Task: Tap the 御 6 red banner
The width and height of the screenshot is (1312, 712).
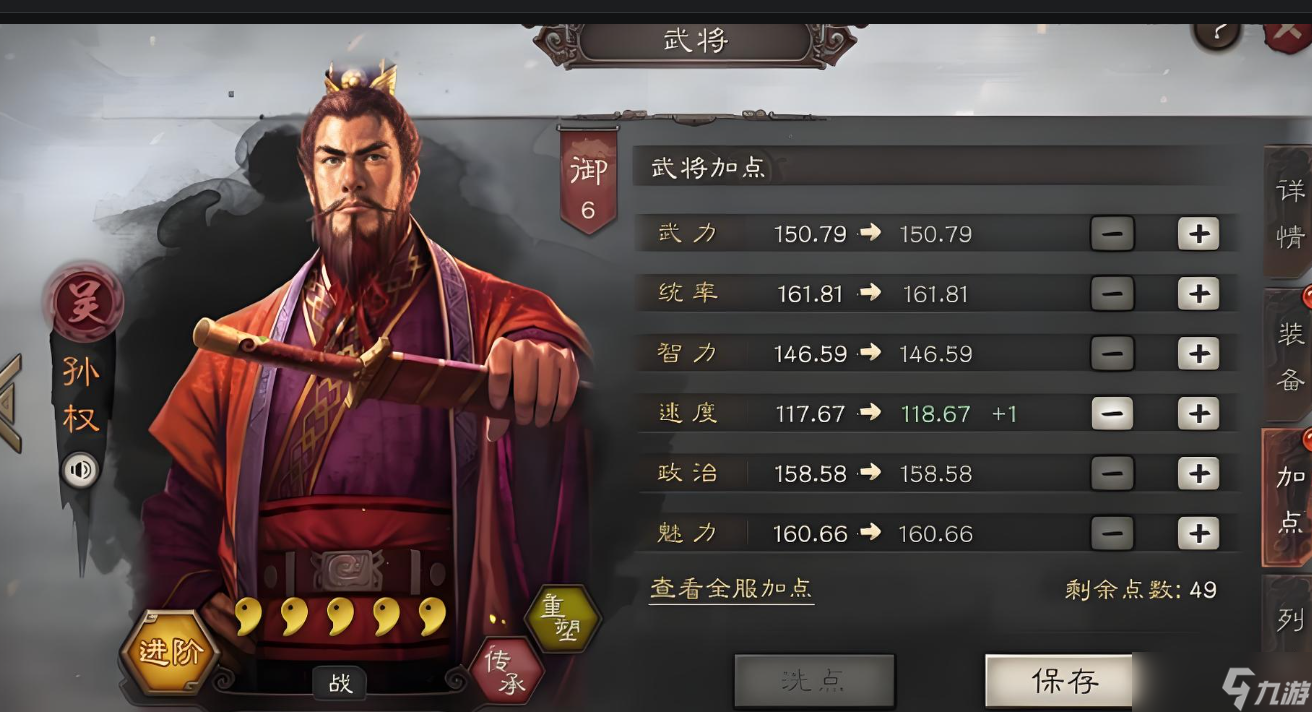Action: click(x=587, y=181)
